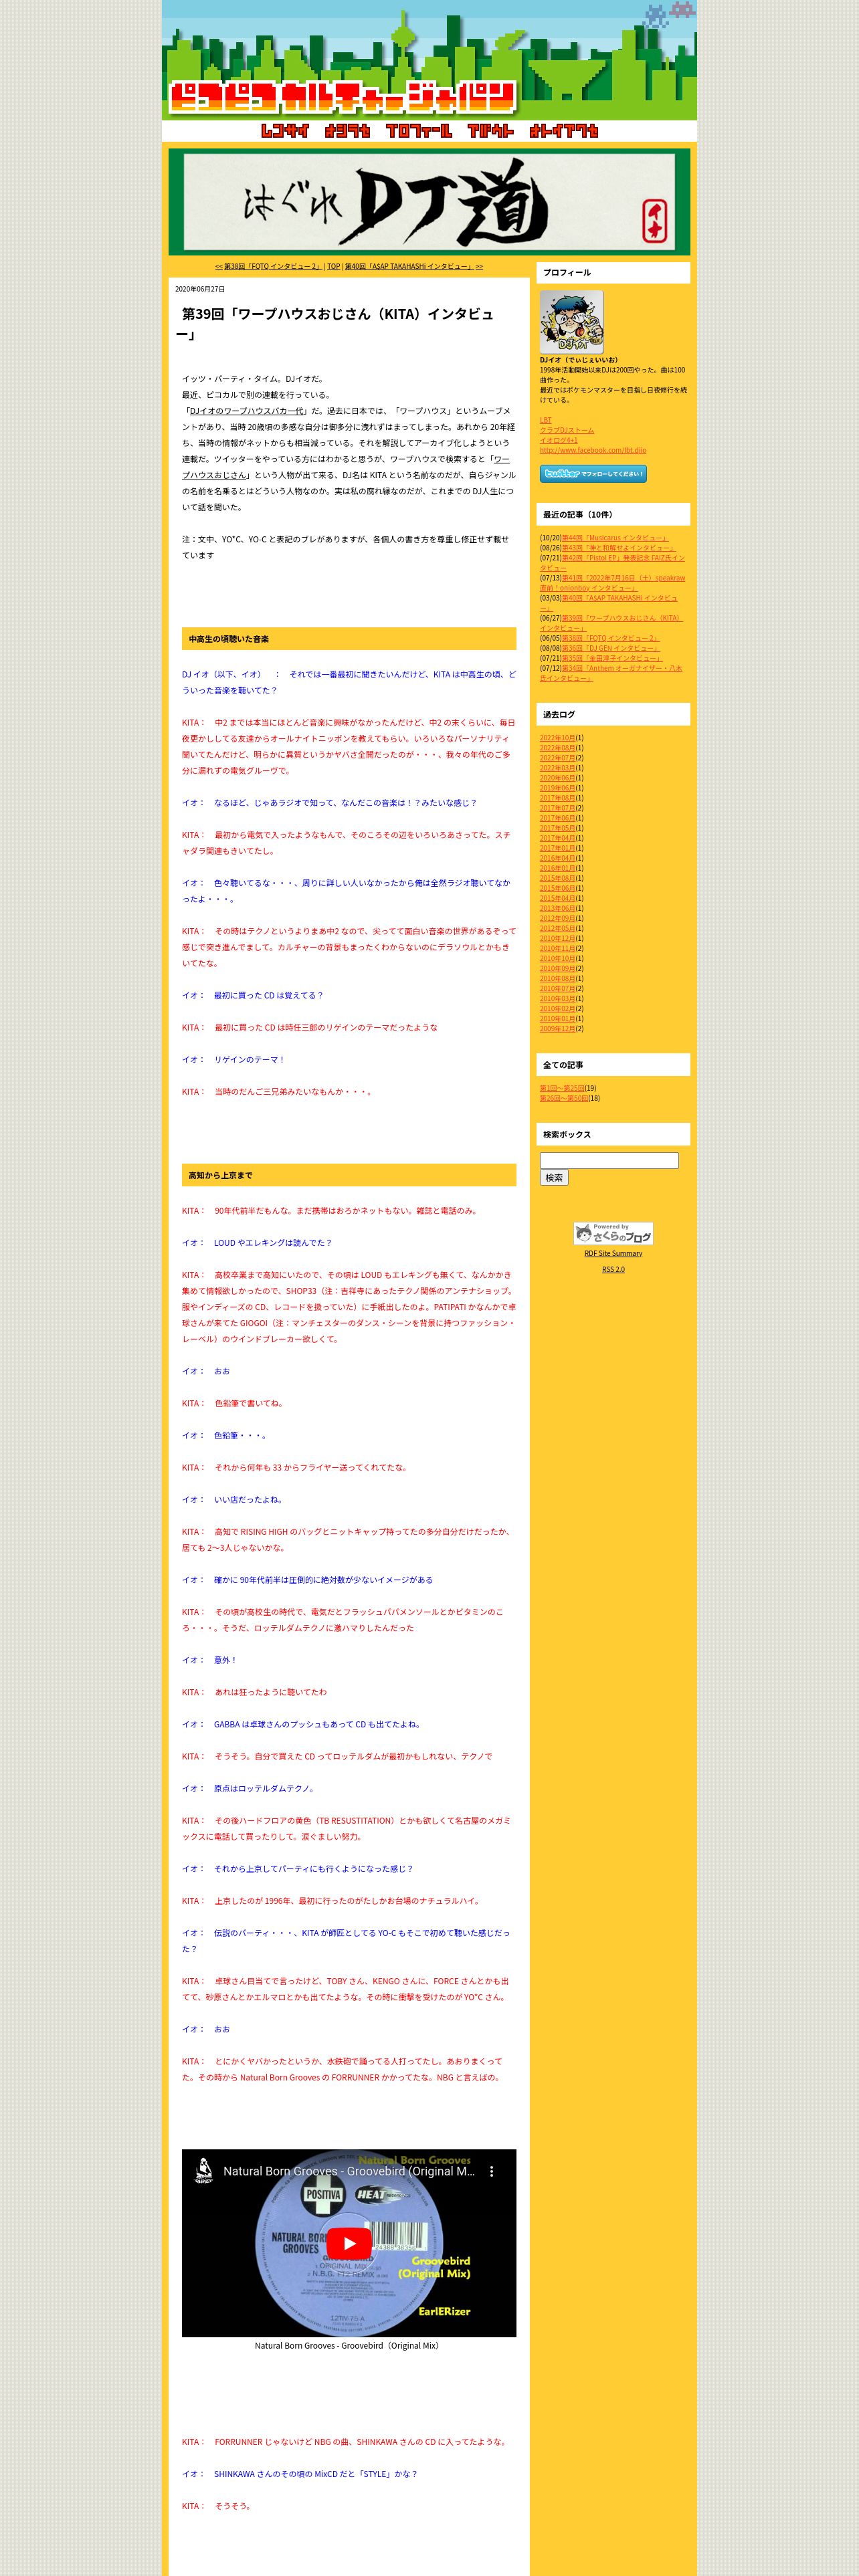859x2576 pixels.
Task: Open recent article 第36回 DJ GEN インタビュー
Action: click(x=610, y=648)
